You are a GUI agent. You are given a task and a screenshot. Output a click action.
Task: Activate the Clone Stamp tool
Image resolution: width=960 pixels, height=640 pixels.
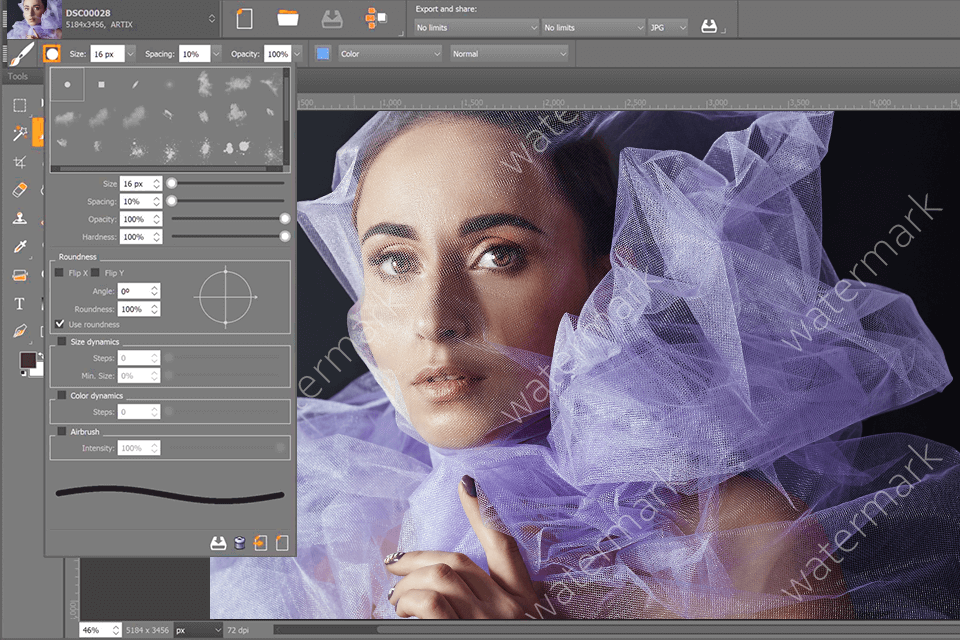19,217
